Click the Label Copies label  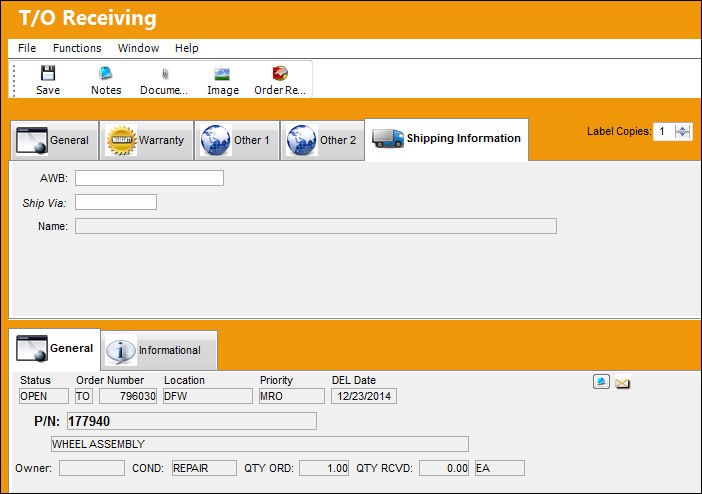[619, 131]
